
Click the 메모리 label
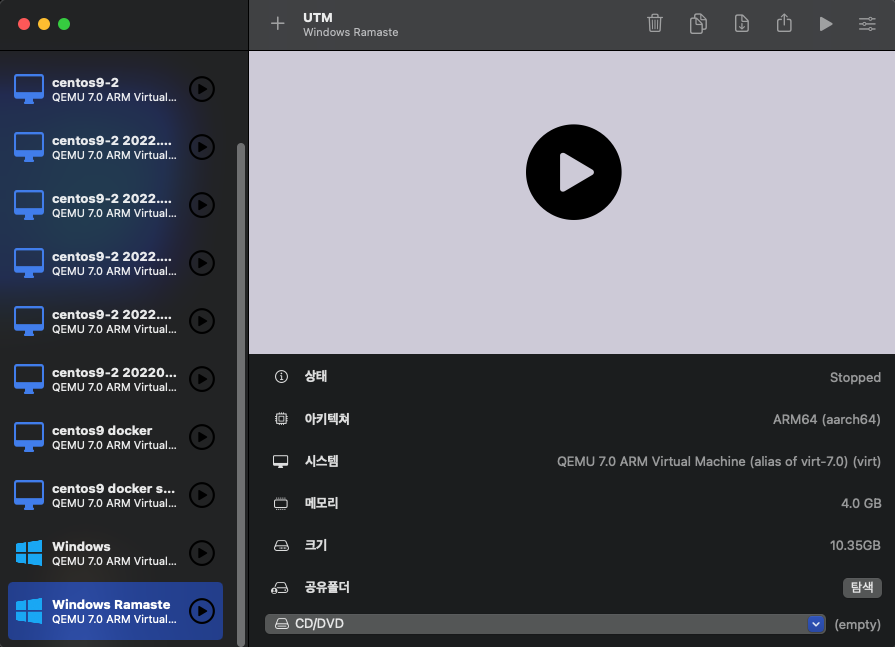coord(321,503)
